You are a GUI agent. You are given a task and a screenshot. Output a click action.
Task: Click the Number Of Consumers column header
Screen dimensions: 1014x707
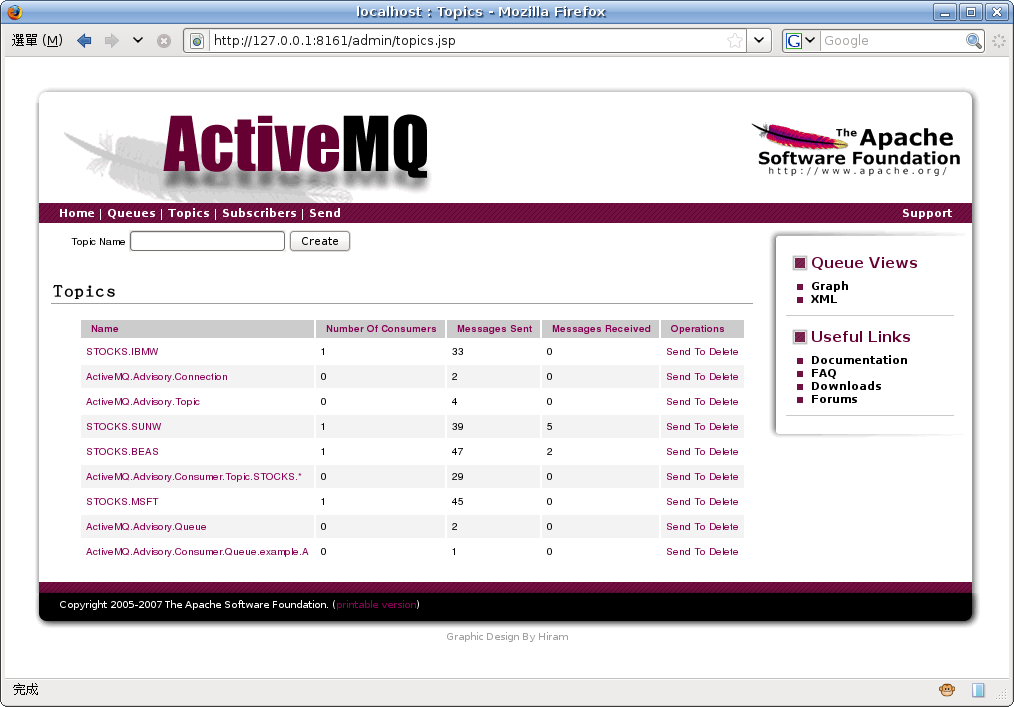pyautogui.click(x=381, y=329)
